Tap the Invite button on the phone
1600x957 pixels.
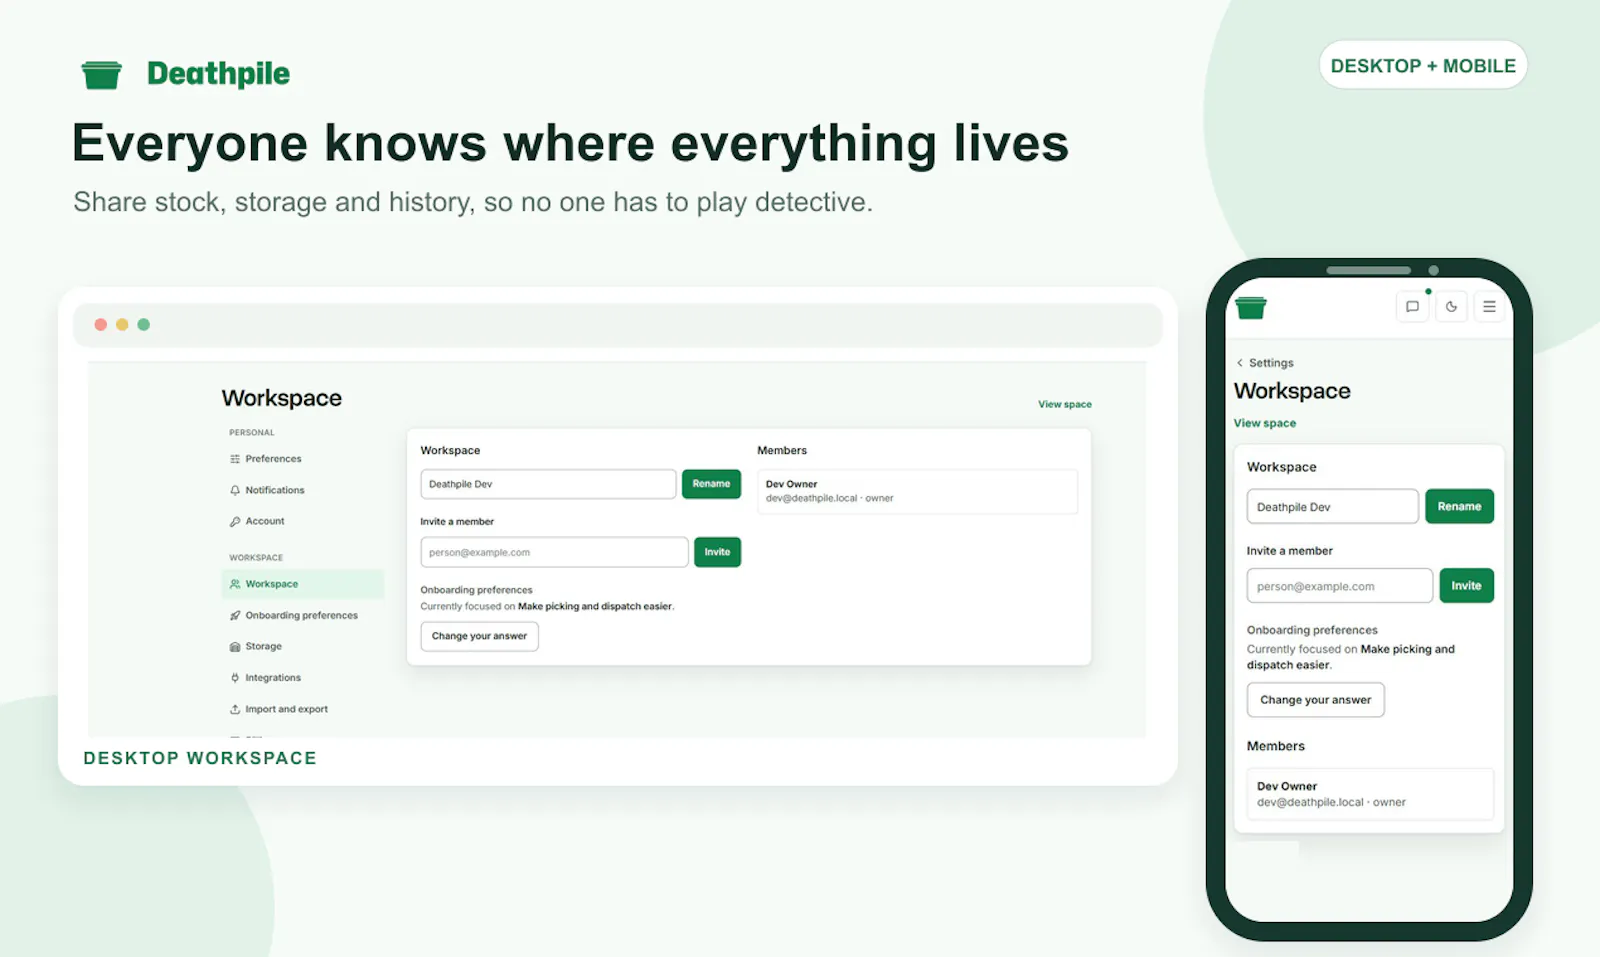point(1466,585)
